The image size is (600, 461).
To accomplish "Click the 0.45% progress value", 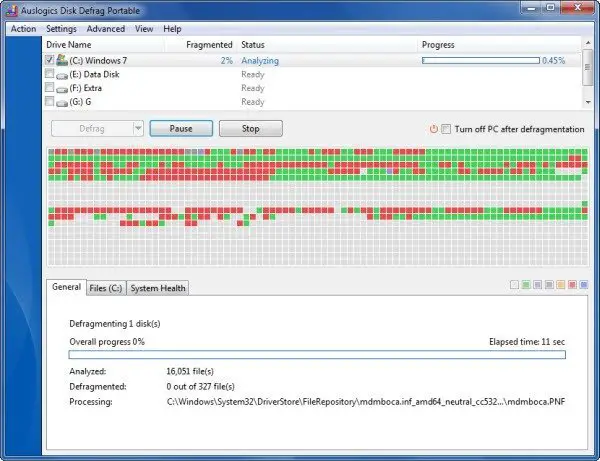I will click(x=554, y=60).
